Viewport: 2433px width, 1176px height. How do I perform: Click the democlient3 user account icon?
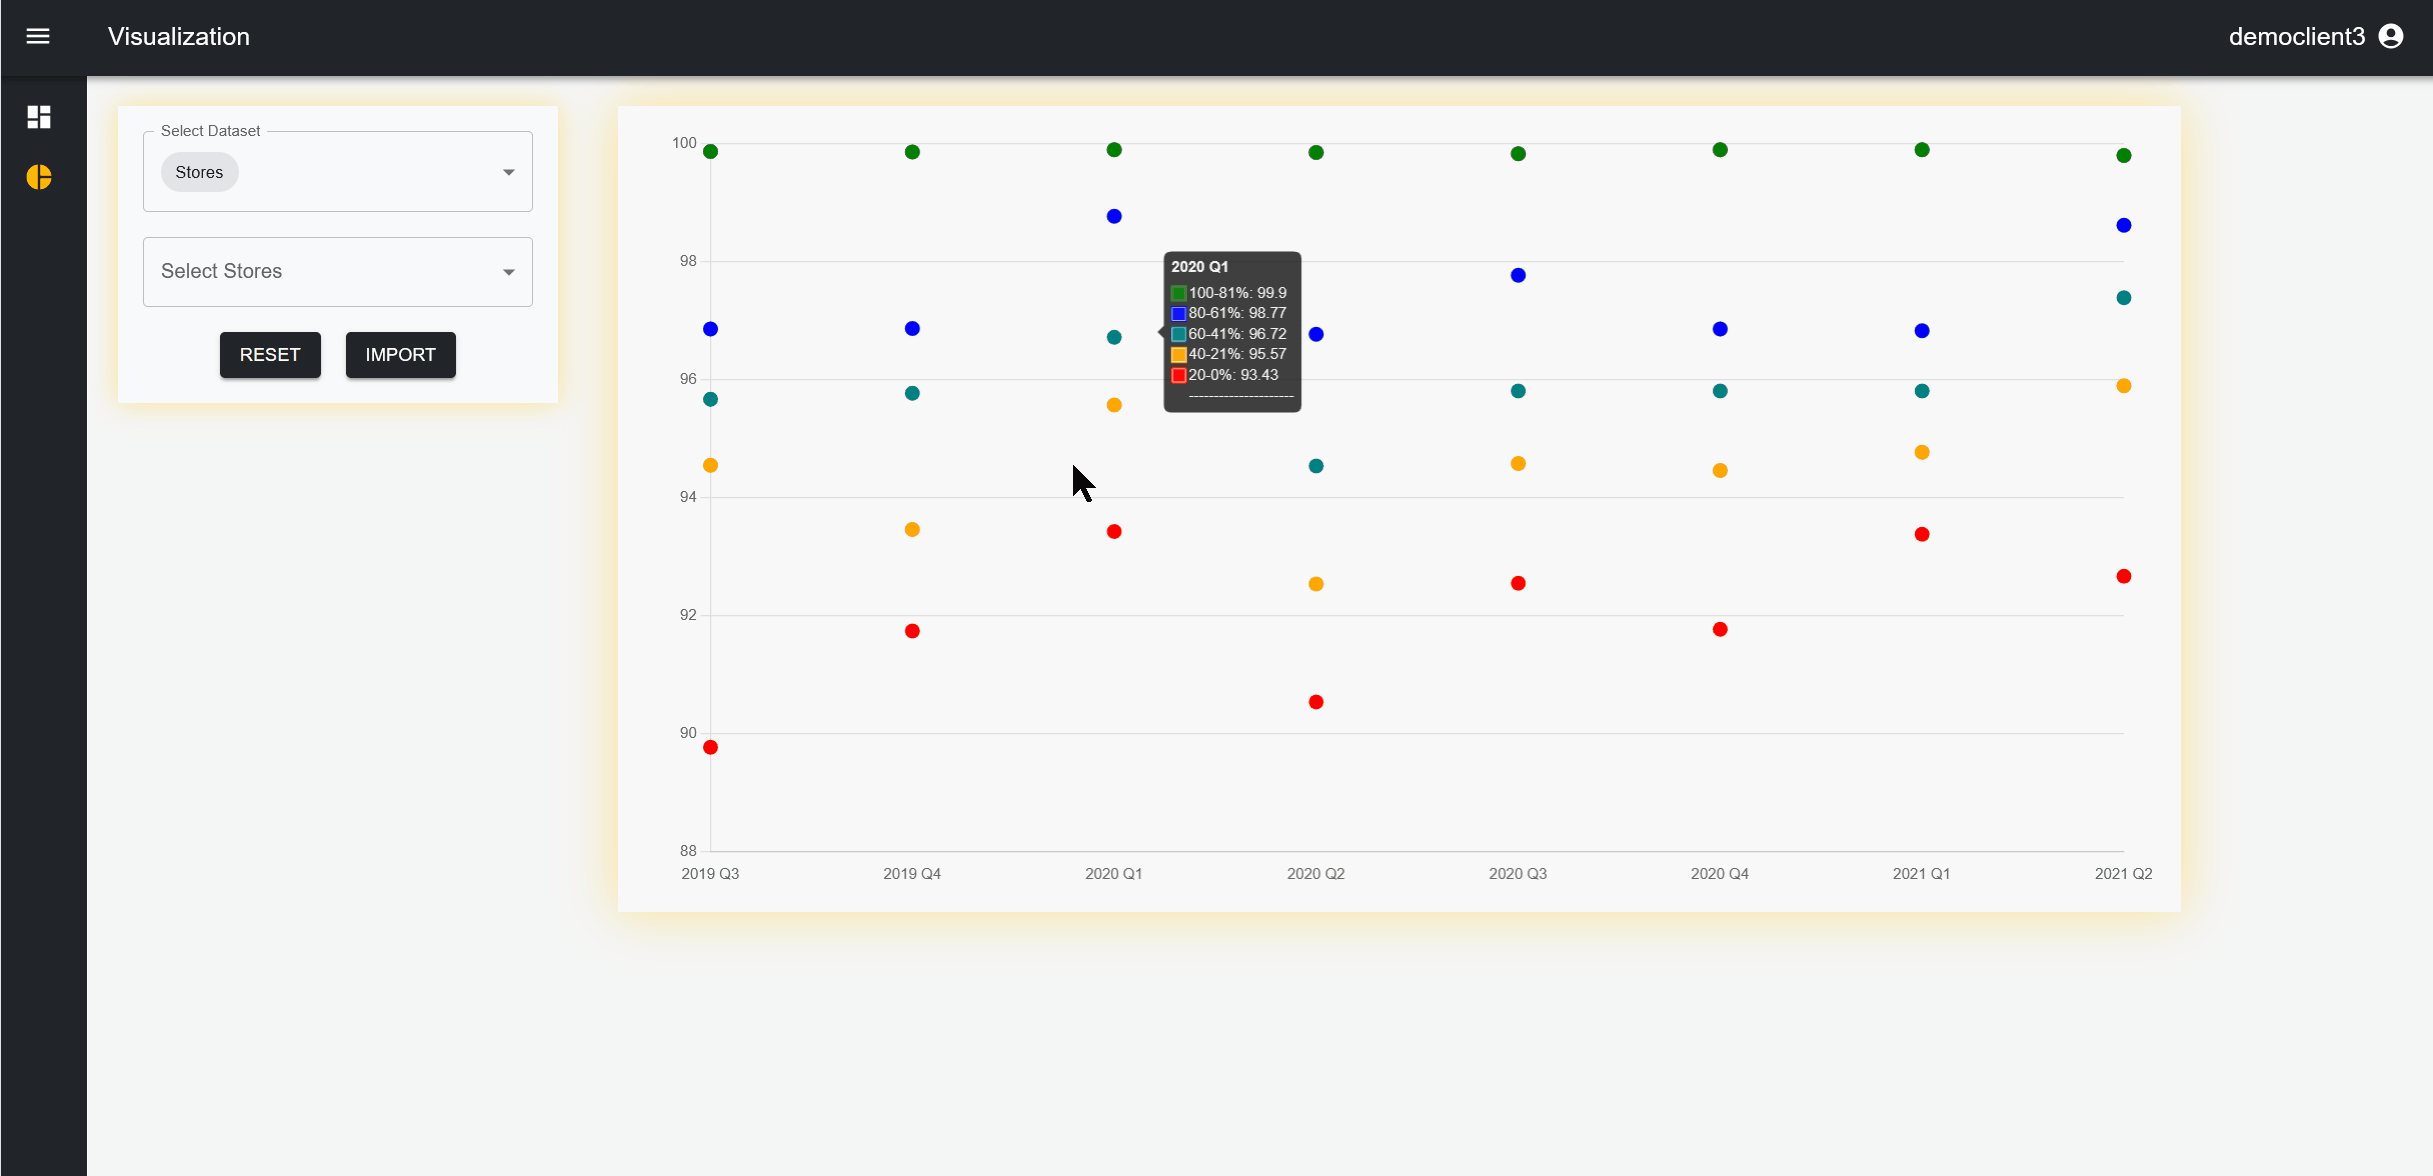(2391, 36)
